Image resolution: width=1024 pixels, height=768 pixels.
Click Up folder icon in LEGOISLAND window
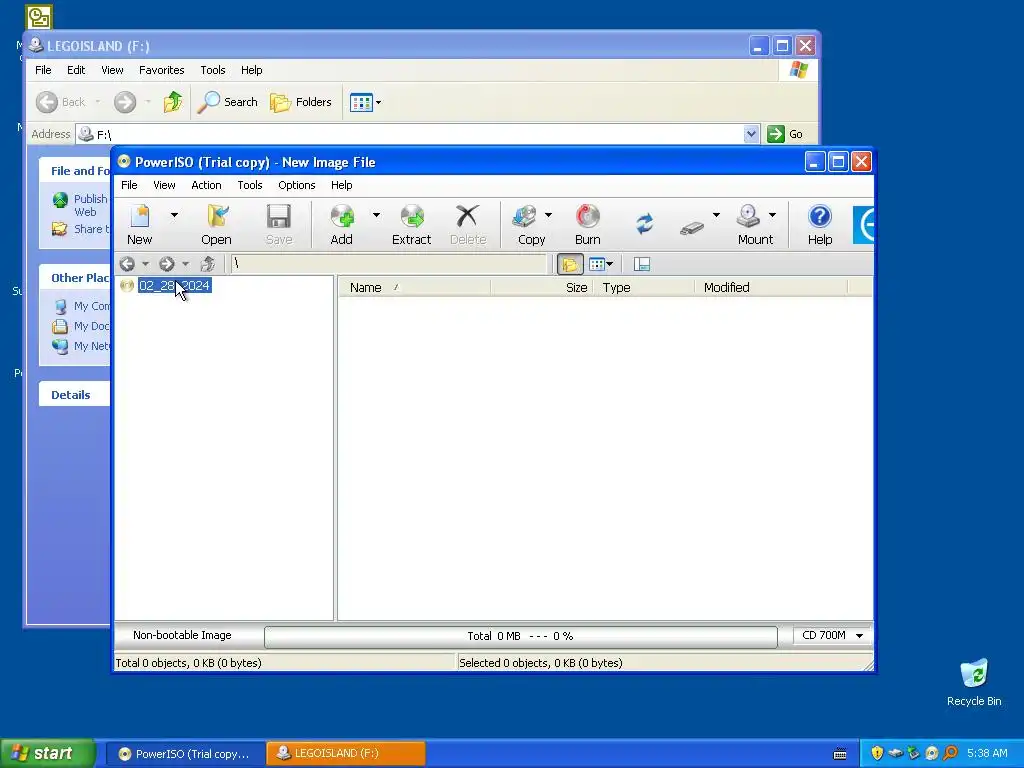[x=172, y=102]
